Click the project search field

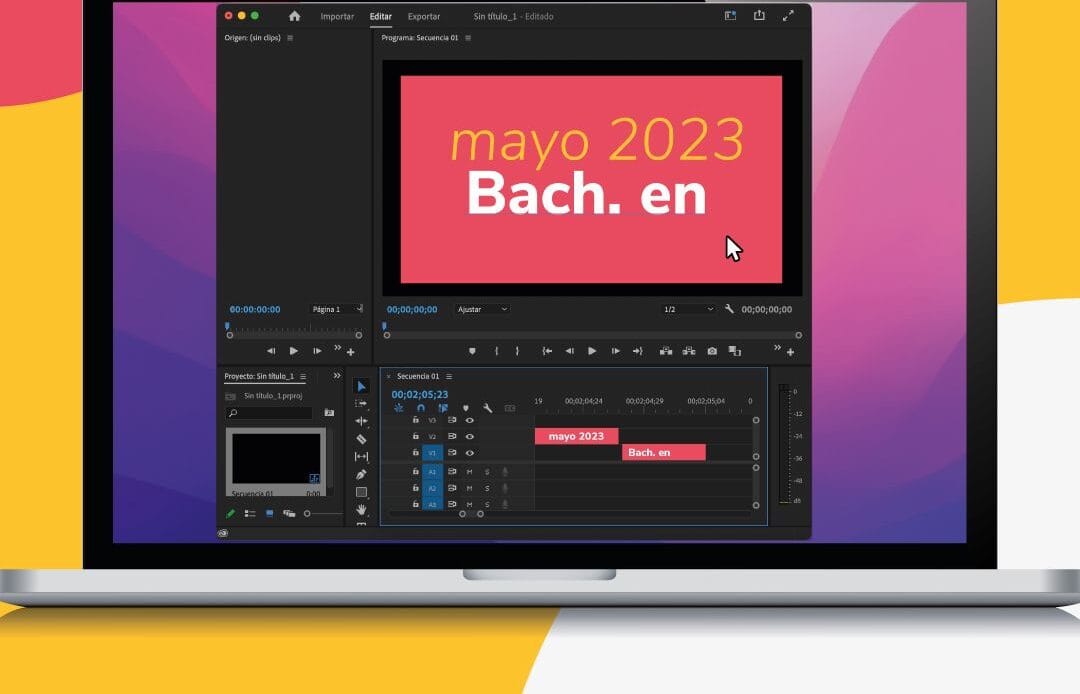pos(269,413)
